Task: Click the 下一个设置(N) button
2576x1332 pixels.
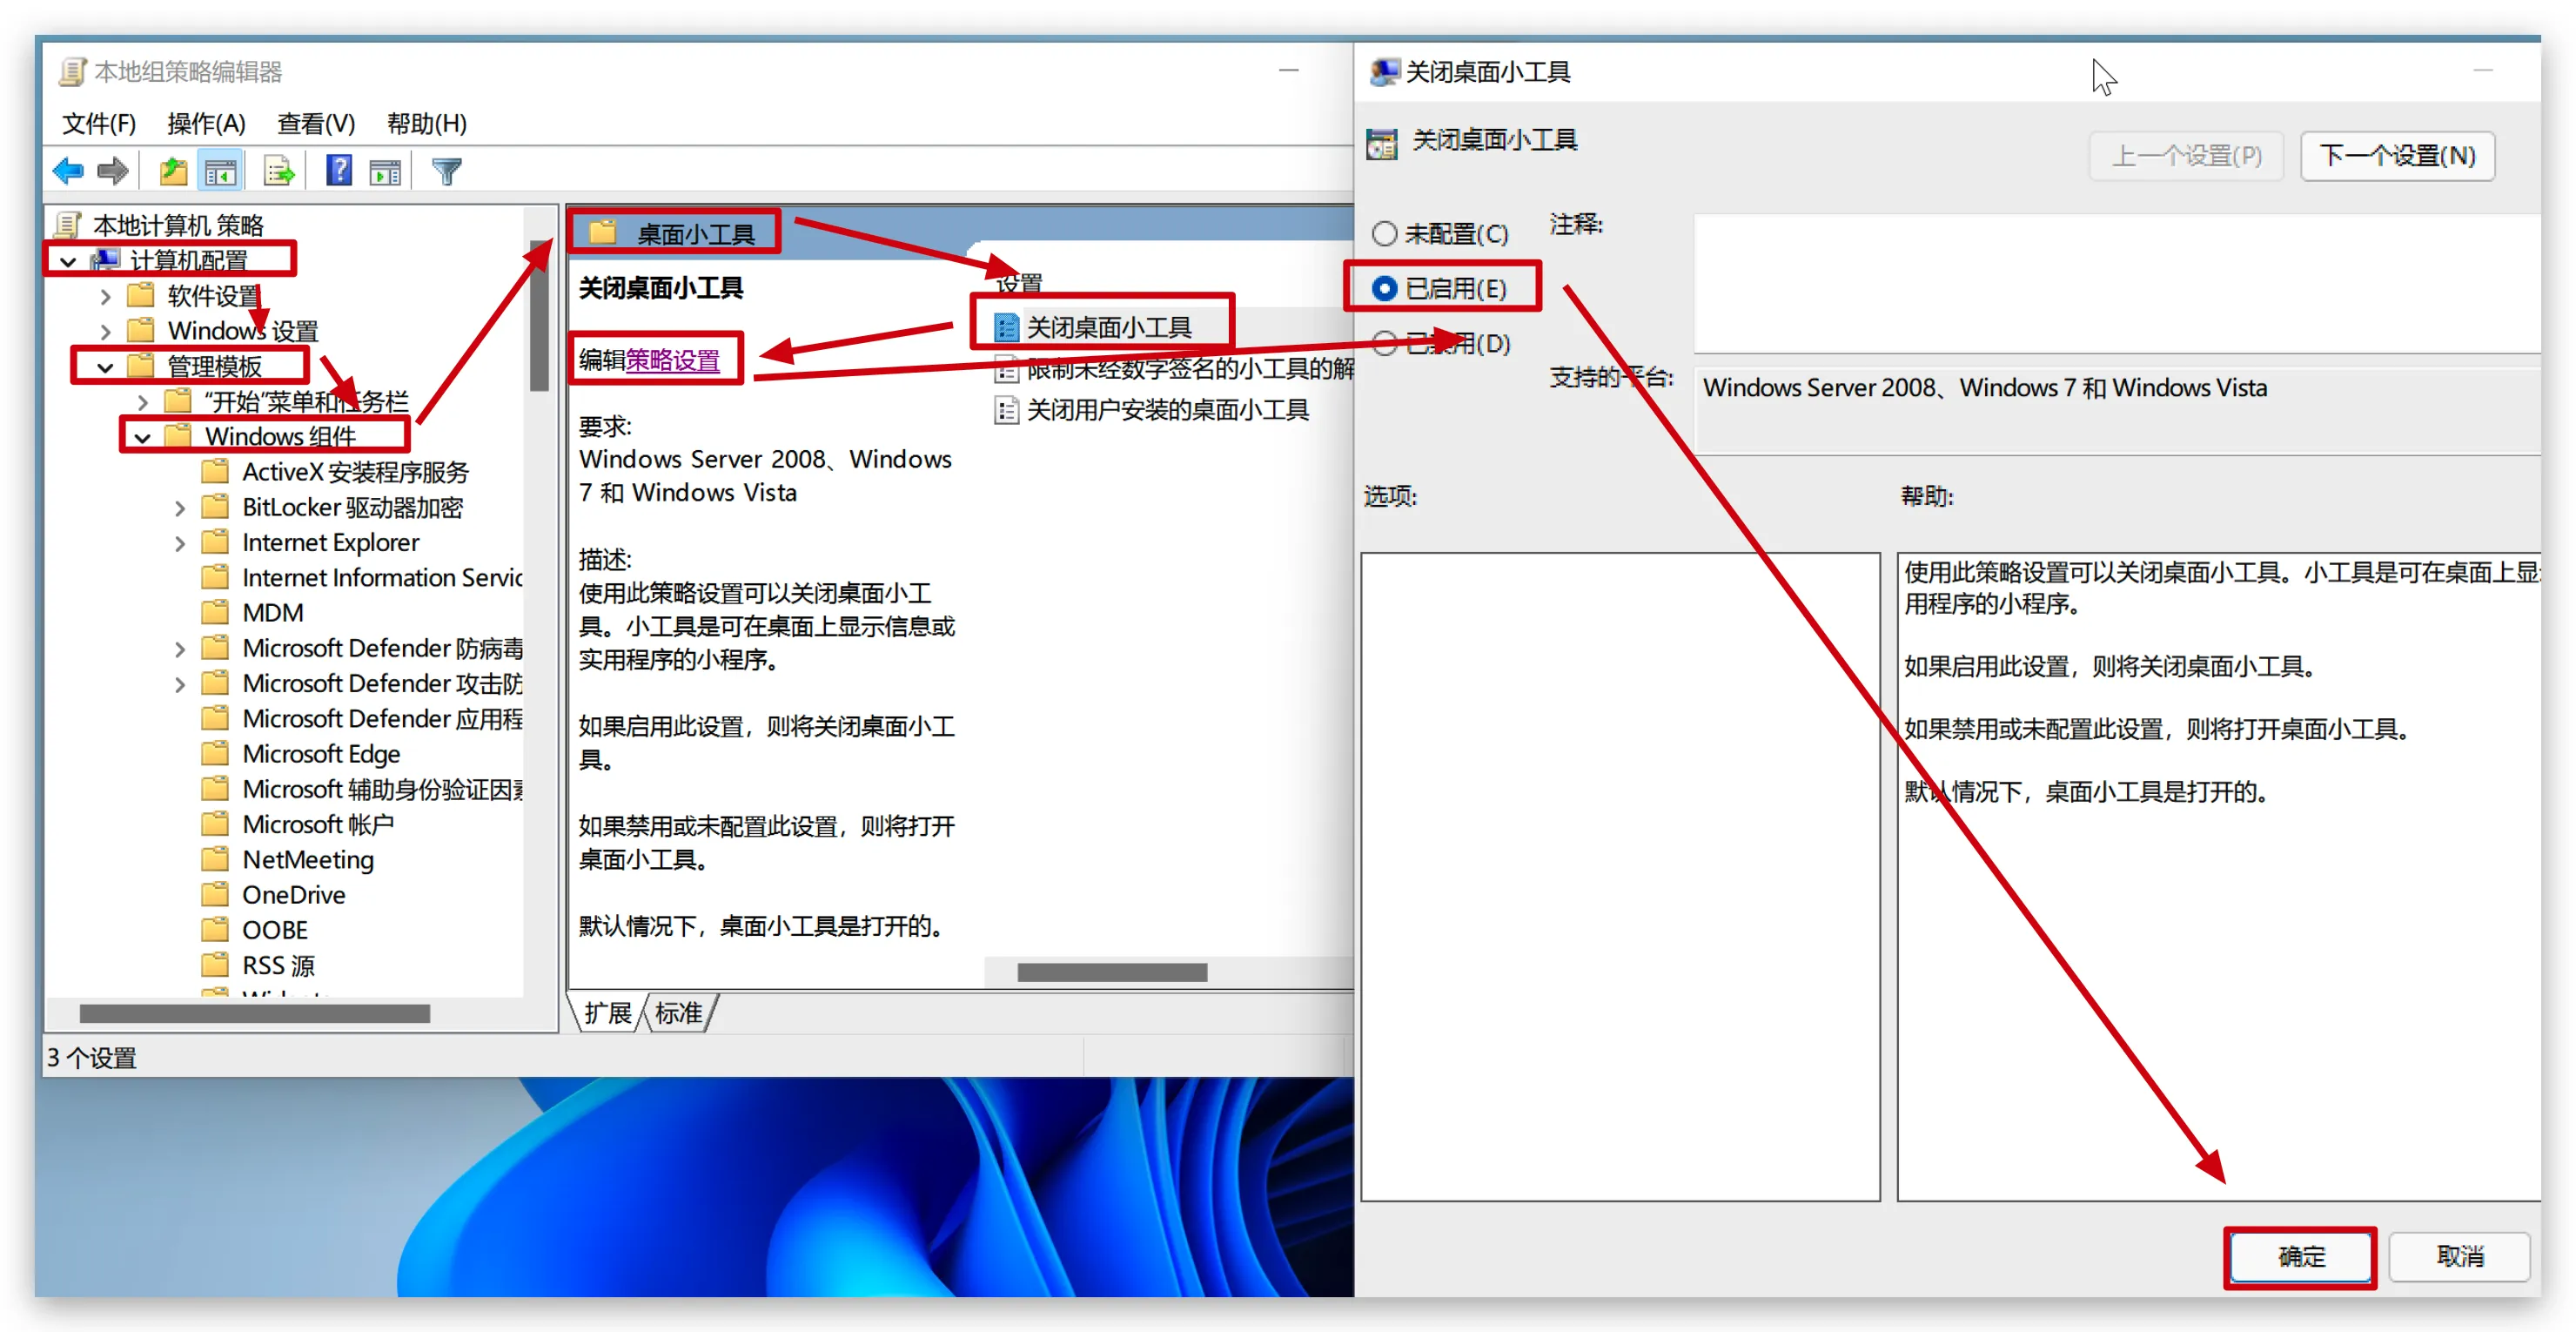Action: (x=2397, y=156)
